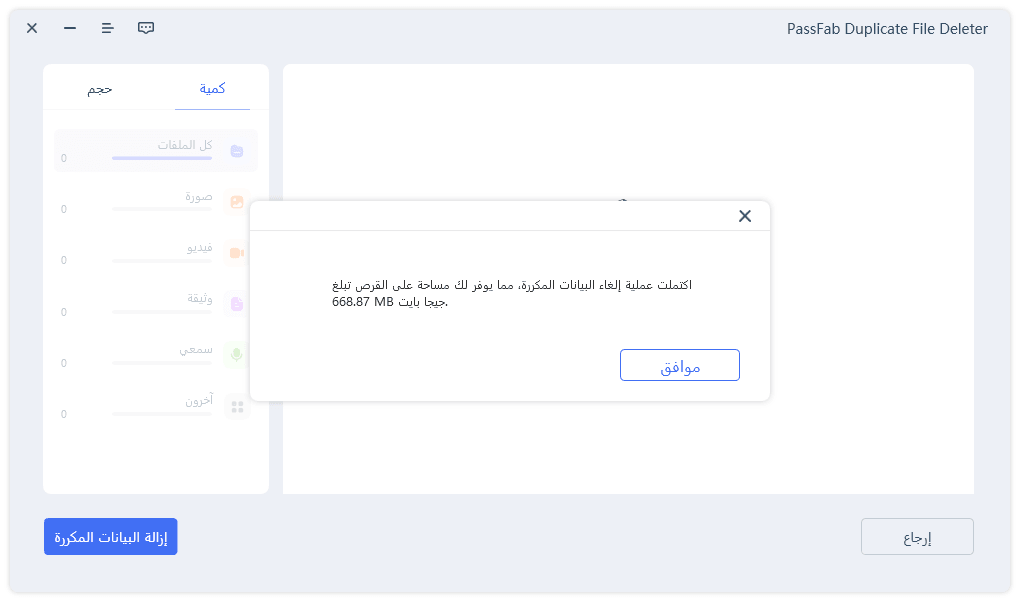The width and height of the screenshot is (1020, 602).
Task: Click the آخرون grid icon for other files
Action: pyautogui.click(x=236, y=404)
